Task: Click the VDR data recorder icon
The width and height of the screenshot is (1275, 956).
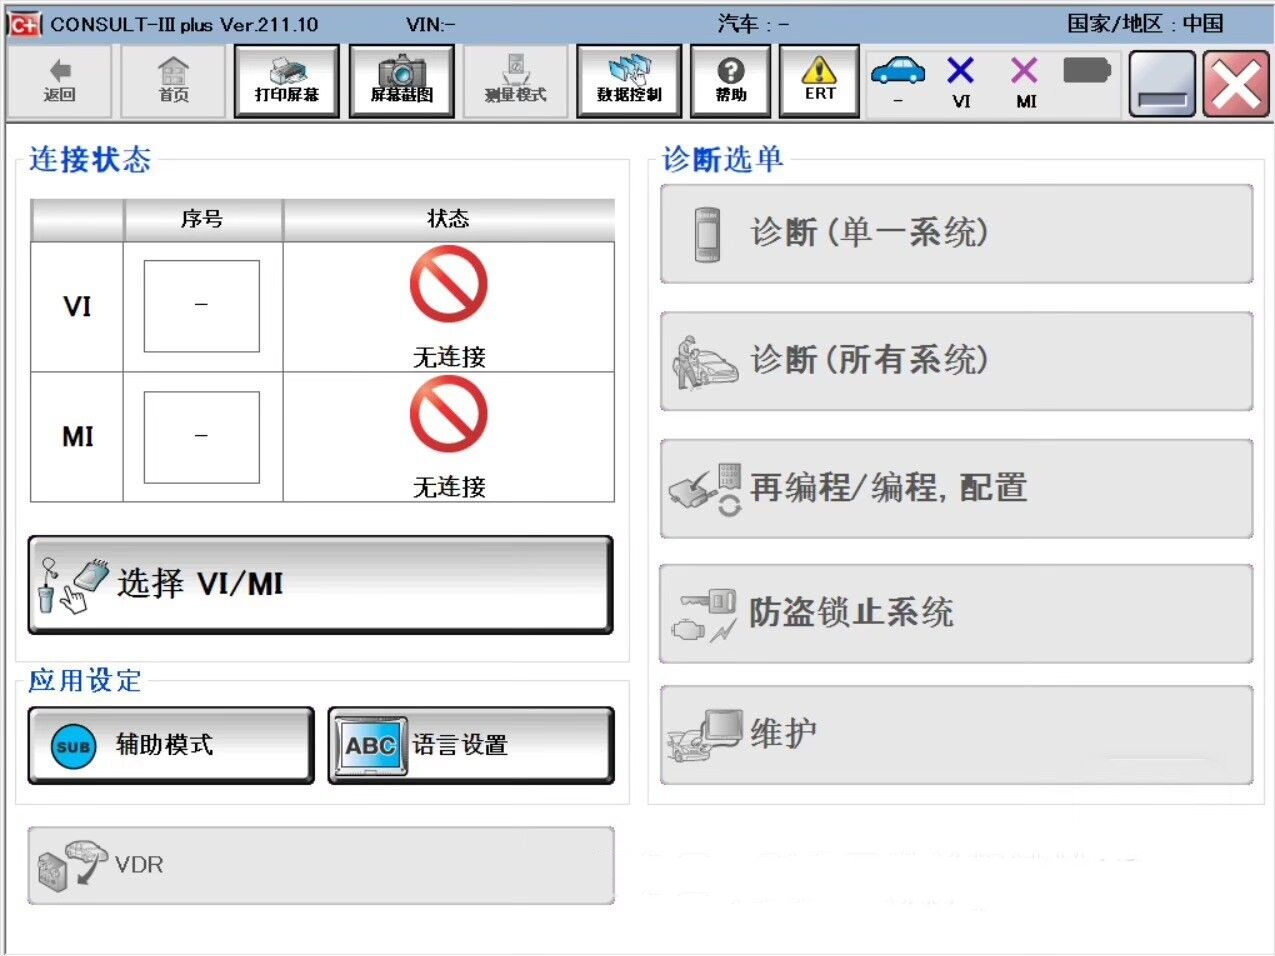Action: point(72,865)
